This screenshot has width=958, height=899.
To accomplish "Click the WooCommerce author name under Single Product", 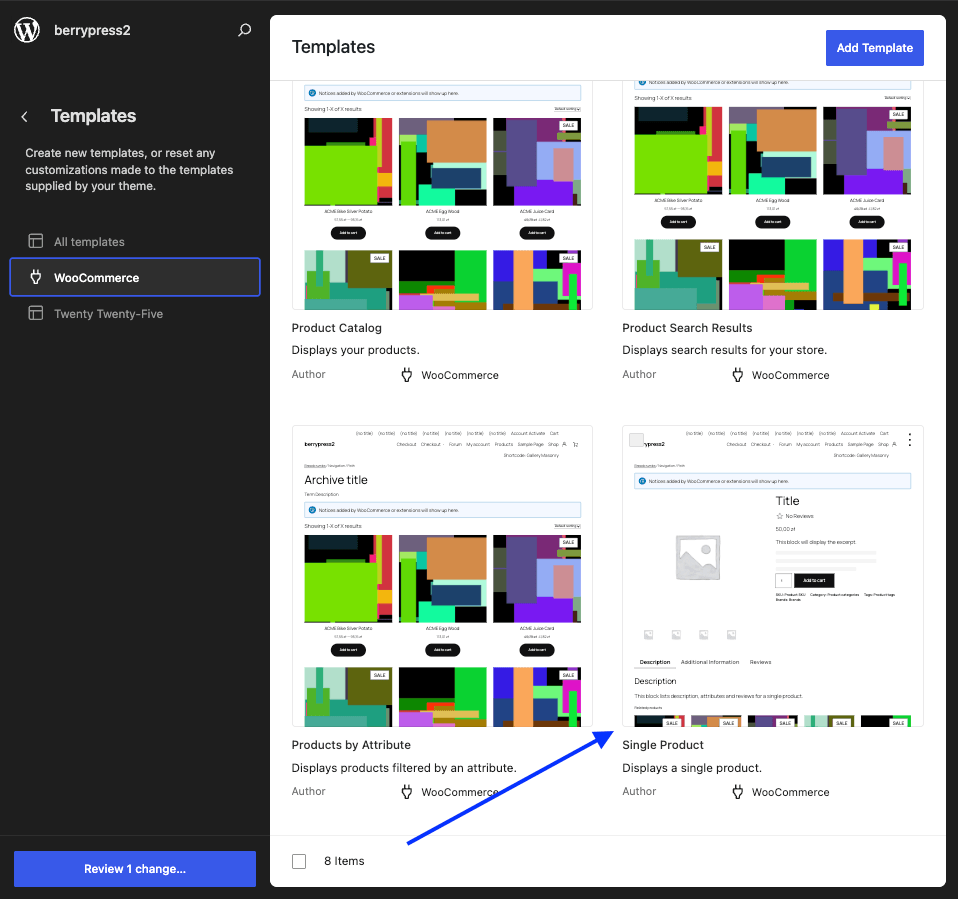I will click(790, 792).
